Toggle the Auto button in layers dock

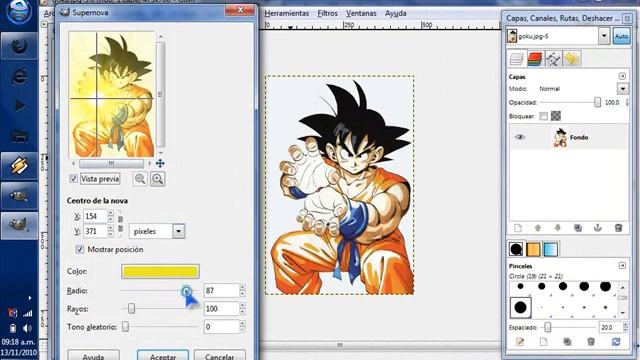[x=621, y=36]
